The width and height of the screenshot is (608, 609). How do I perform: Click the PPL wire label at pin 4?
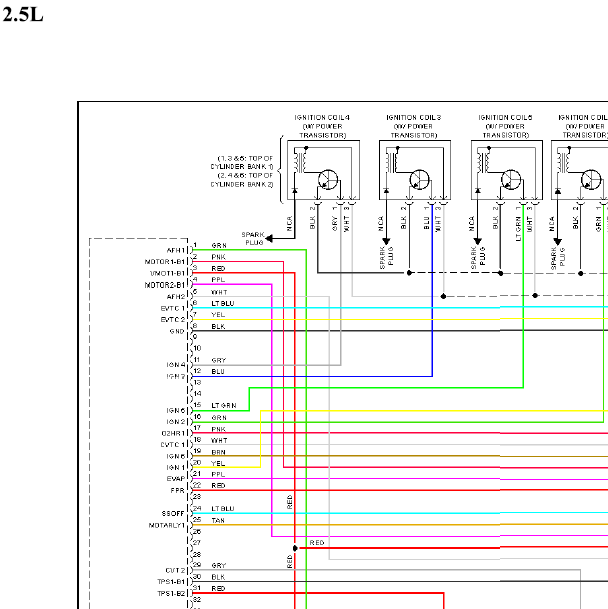[218, 280]
